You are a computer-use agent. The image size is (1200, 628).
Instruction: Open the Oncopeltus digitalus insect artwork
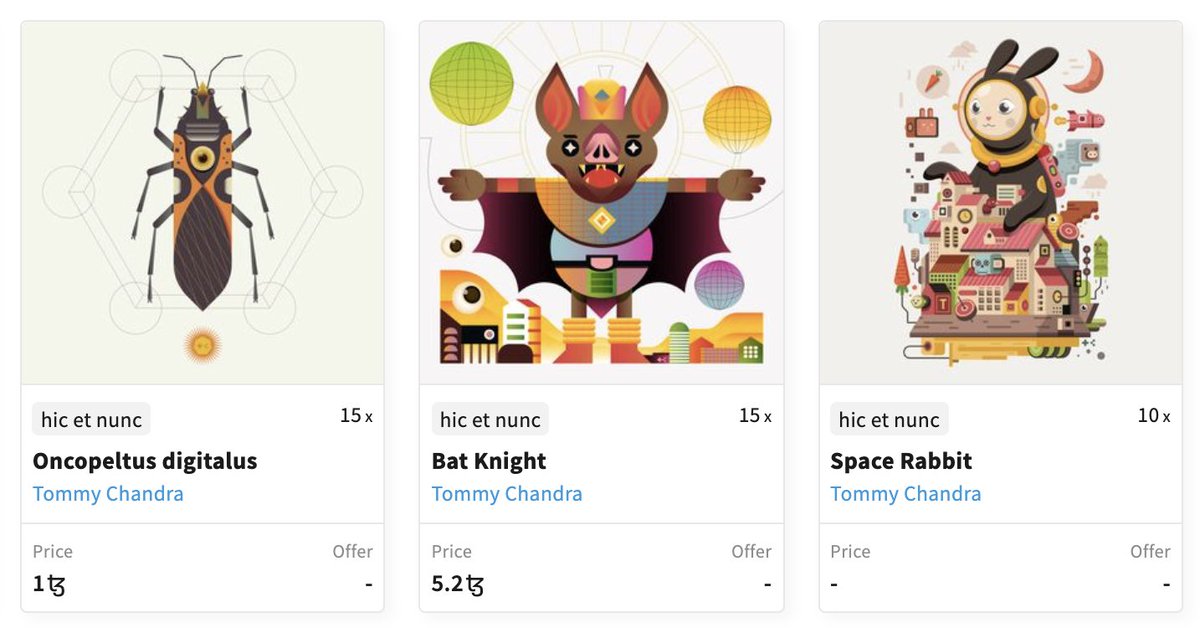coord(202,203)
